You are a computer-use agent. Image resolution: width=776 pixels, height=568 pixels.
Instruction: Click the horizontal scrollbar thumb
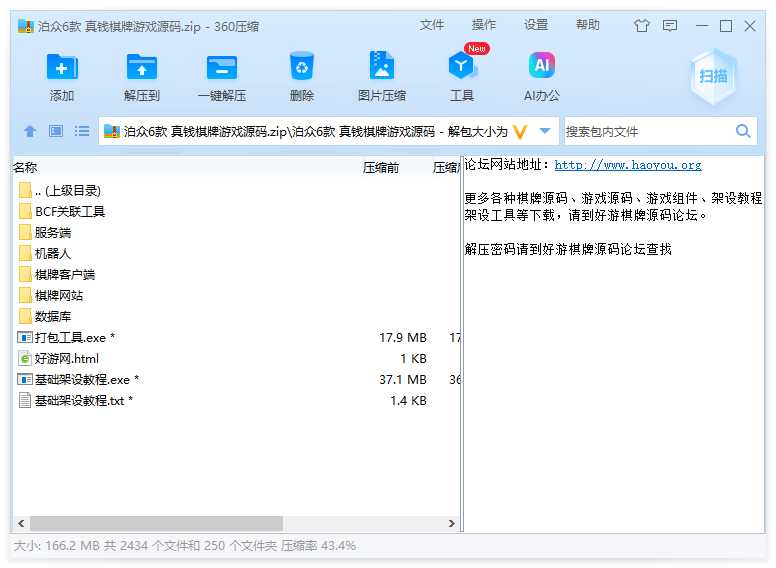click(156, 523)
